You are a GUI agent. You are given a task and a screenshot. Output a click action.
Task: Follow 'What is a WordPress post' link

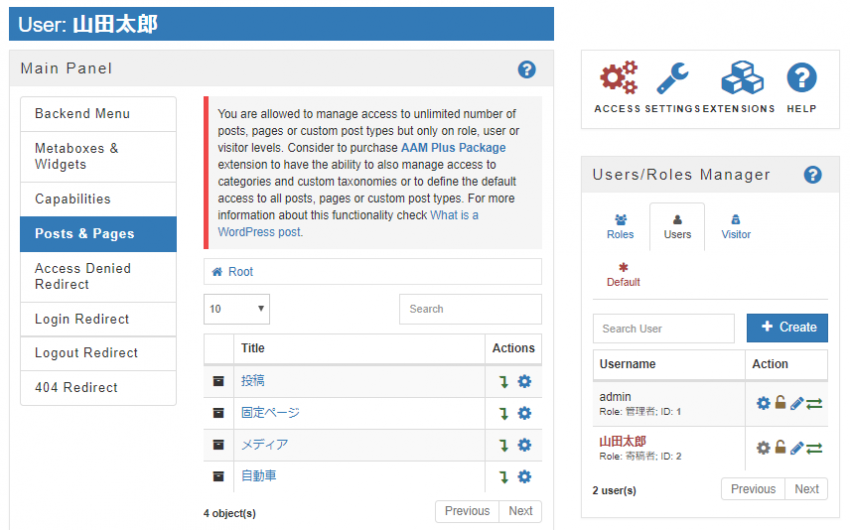(348, 224)
